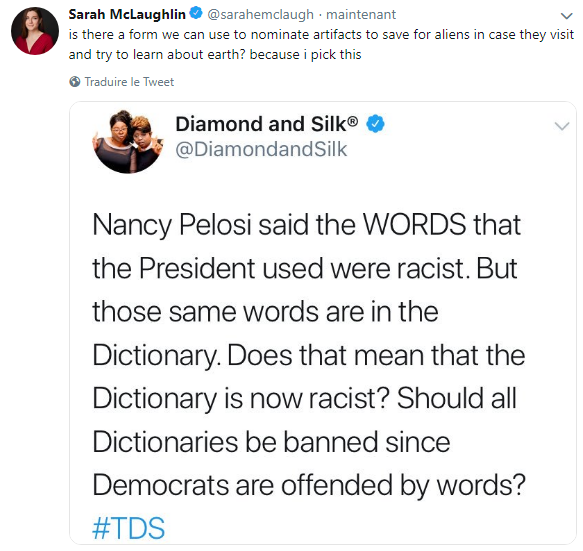Click the Sarah McLaughlin display name
The width and height of the screenshot is (583, 551).
pos(127,14)
